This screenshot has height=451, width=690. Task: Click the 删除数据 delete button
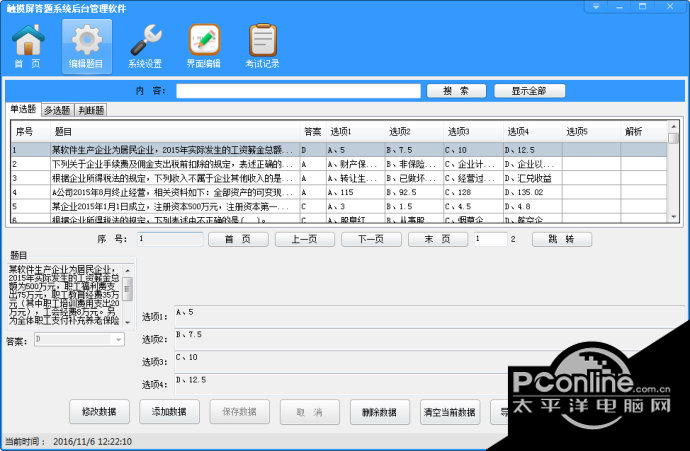click(379, 412)
